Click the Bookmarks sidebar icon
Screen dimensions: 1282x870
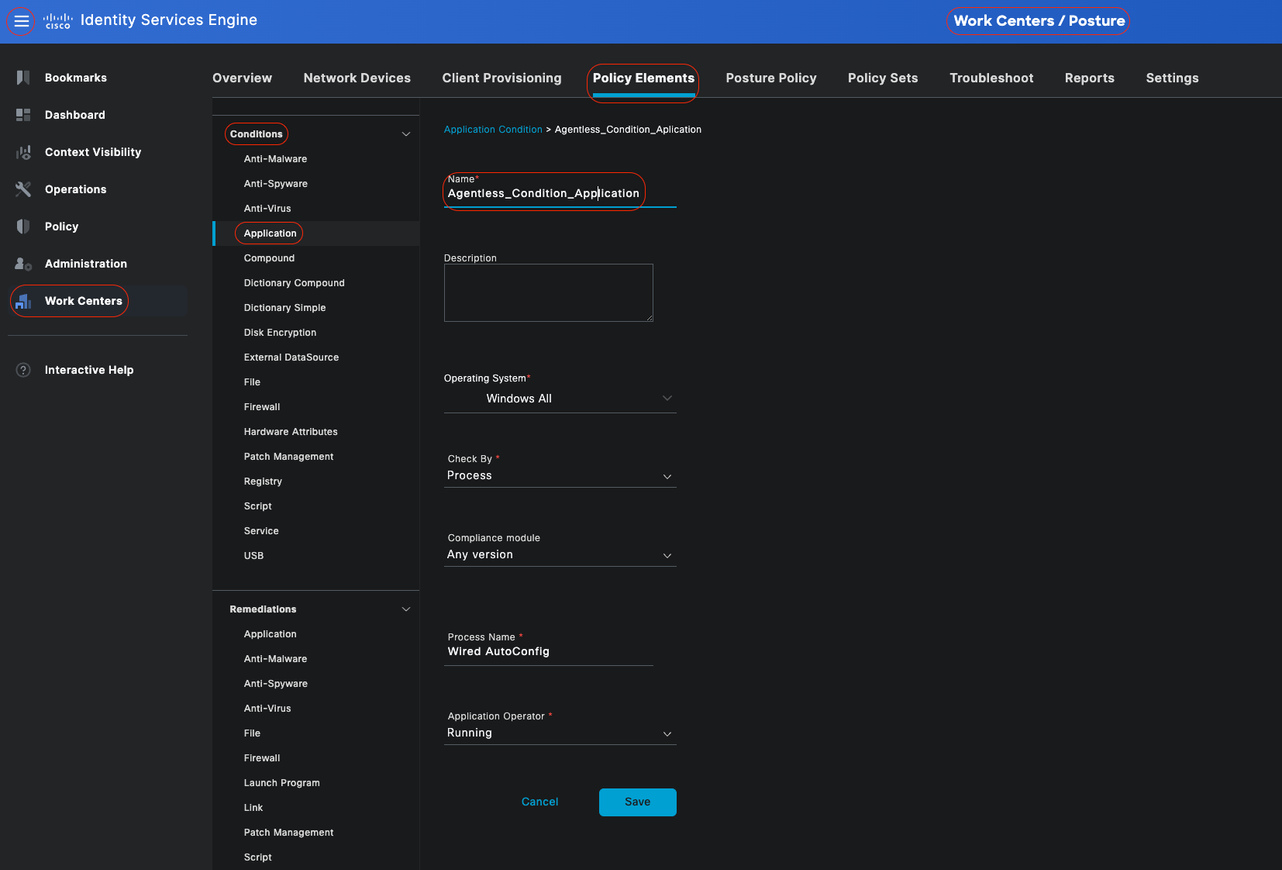coord(23,78)
